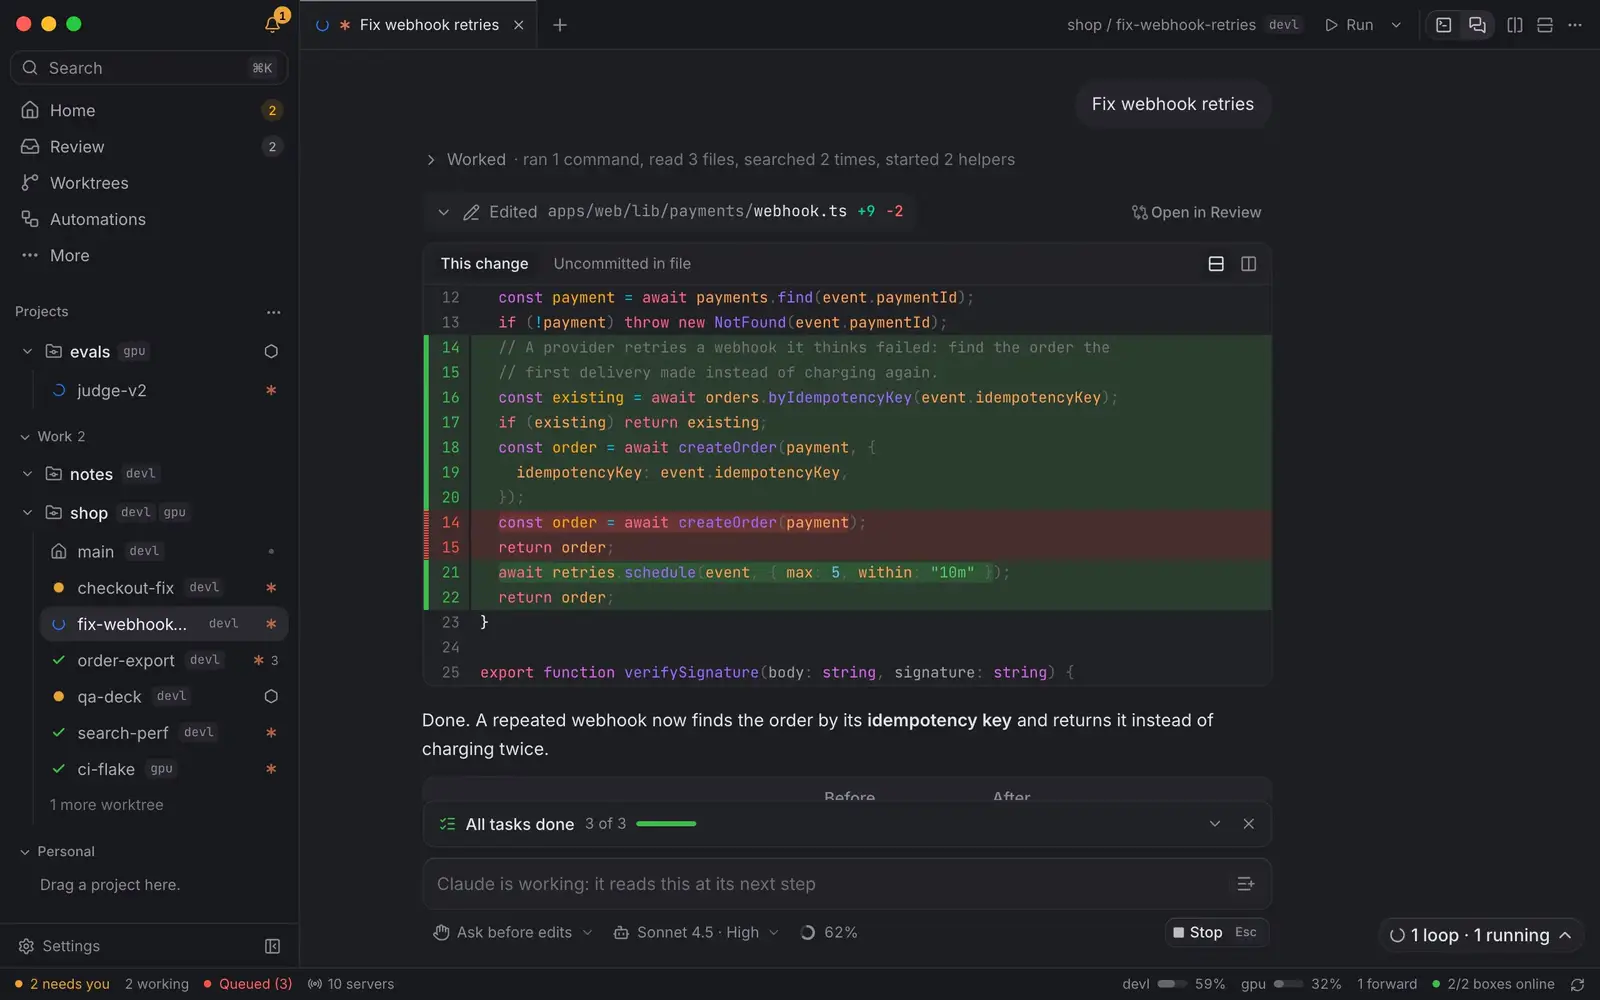Toggle split-column layout icon in top toolbar

point(1515,25)
